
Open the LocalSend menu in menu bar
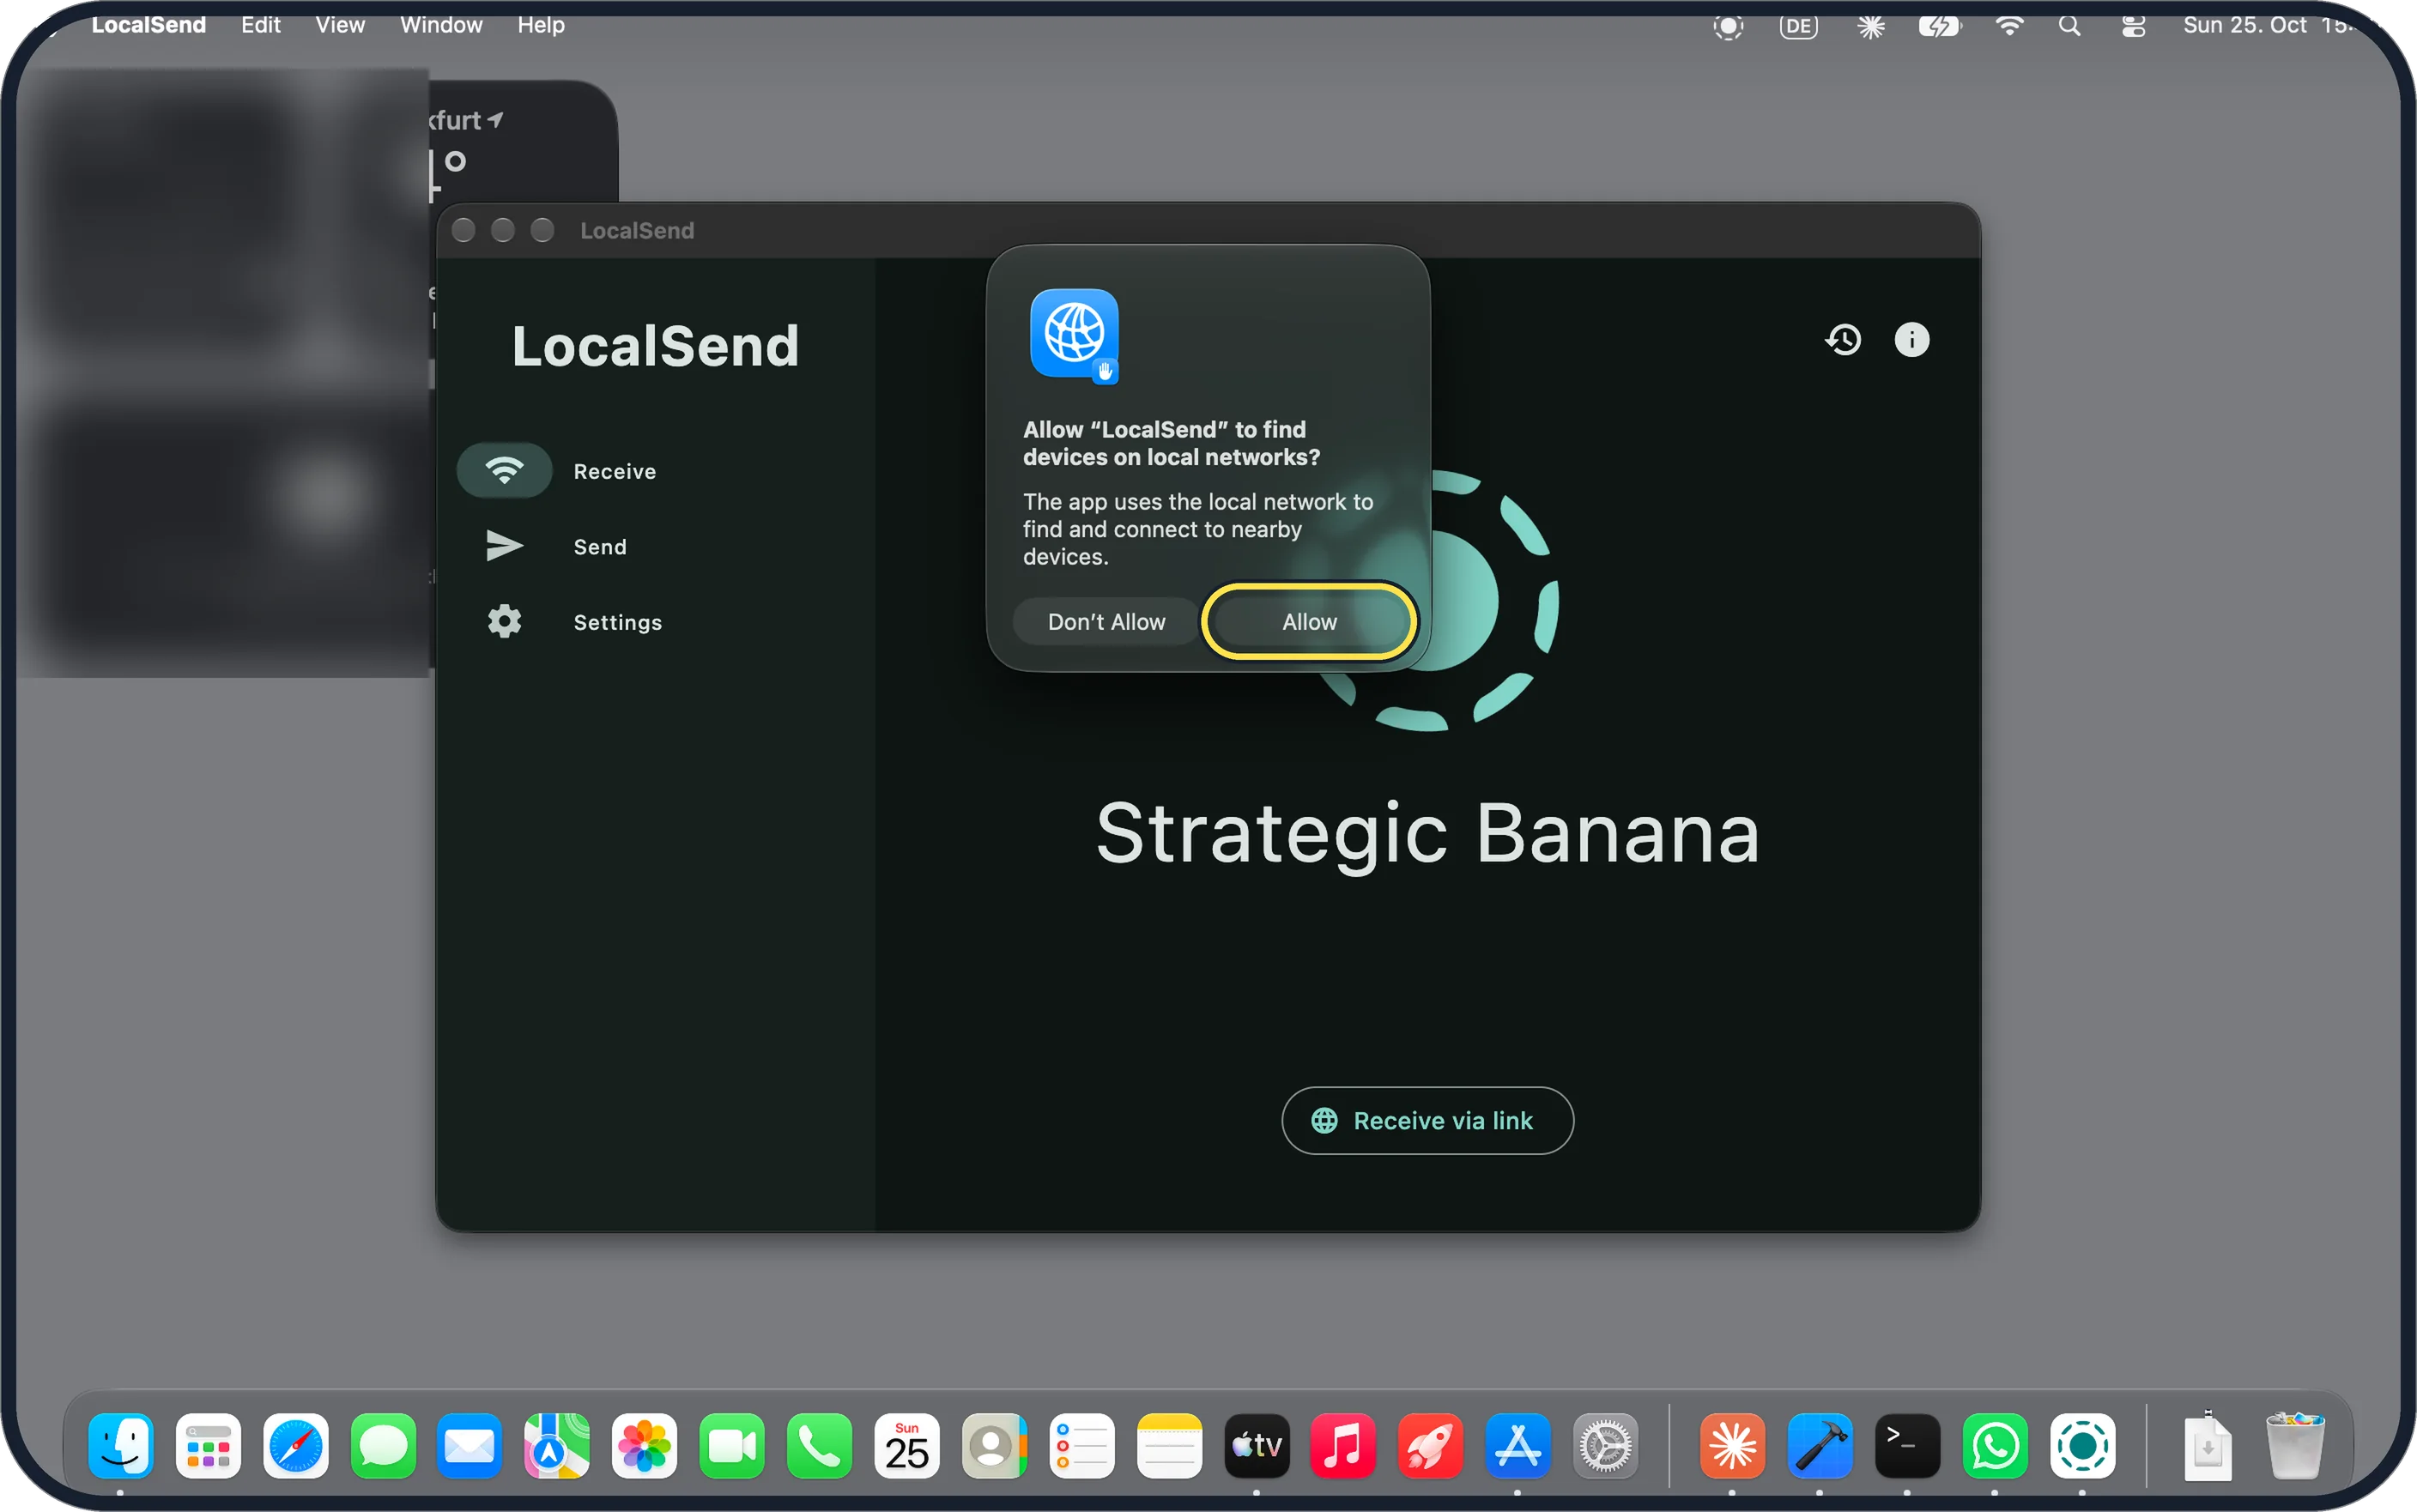click(148, 25)
